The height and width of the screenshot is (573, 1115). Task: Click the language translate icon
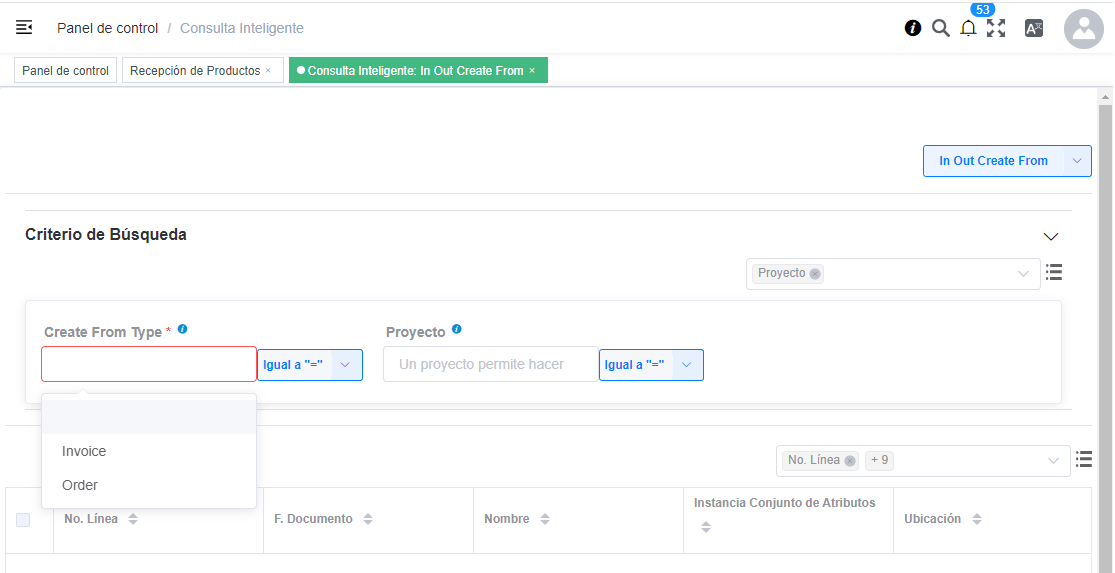[x=1034, y=28]
